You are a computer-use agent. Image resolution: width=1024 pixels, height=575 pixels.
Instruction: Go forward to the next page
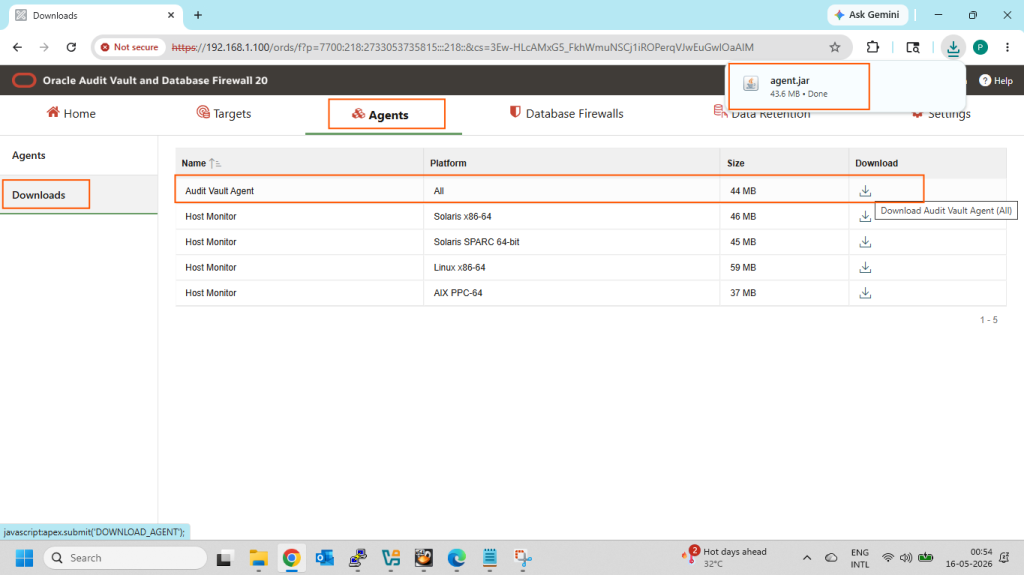pos(44,47)
